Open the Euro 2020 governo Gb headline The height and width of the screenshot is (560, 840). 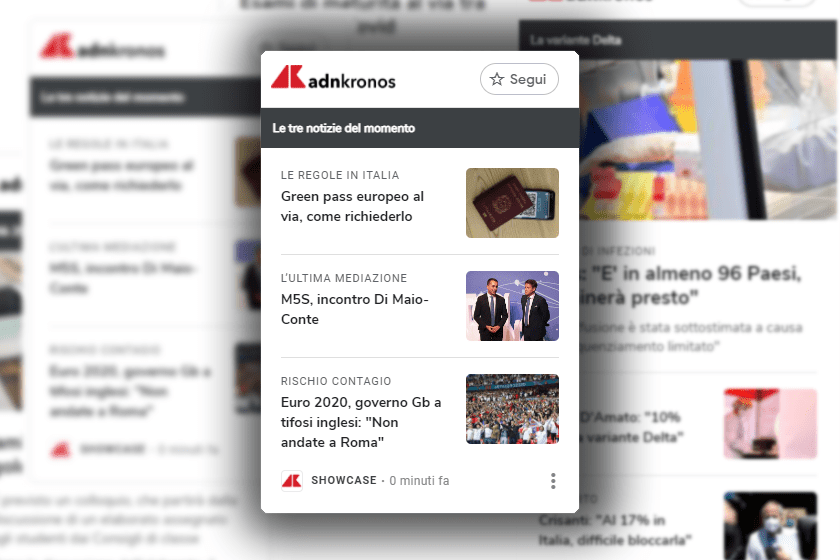click(361, 422)
